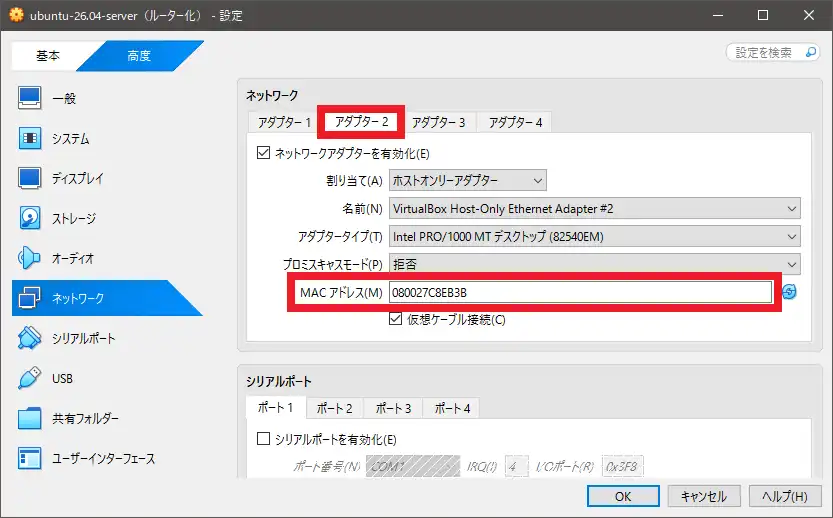Open the ディスプレイ monitor icon
833x518 pixels.
29,179
